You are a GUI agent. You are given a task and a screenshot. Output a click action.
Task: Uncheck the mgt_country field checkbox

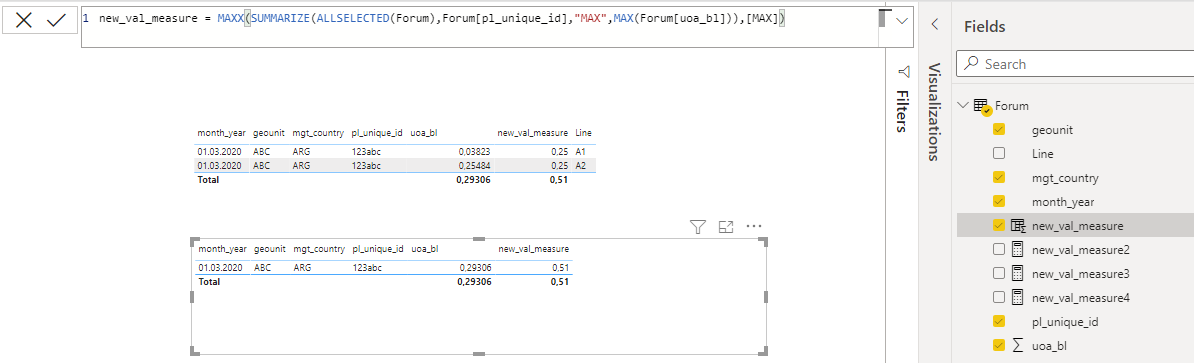[999, 178]
